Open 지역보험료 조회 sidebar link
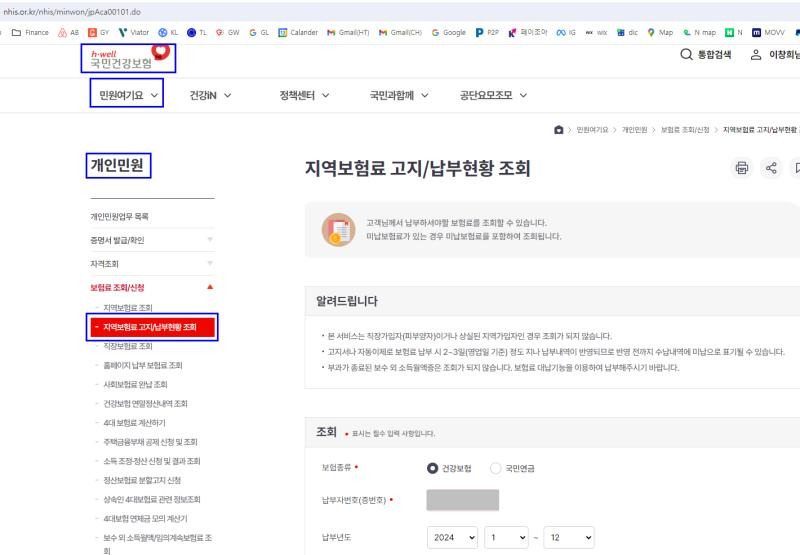The image size is (800, 555). [x=128, y=308]
